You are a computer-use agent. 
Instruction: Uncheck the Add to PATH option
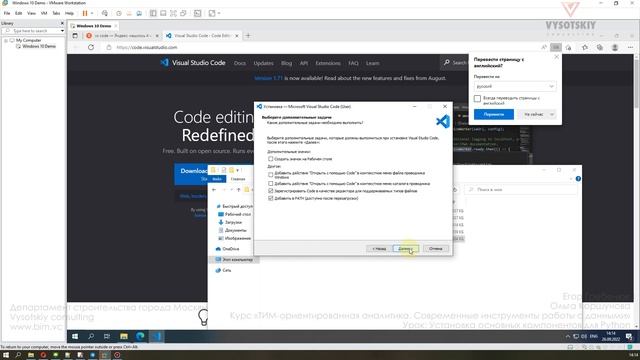tap(271, 198)
